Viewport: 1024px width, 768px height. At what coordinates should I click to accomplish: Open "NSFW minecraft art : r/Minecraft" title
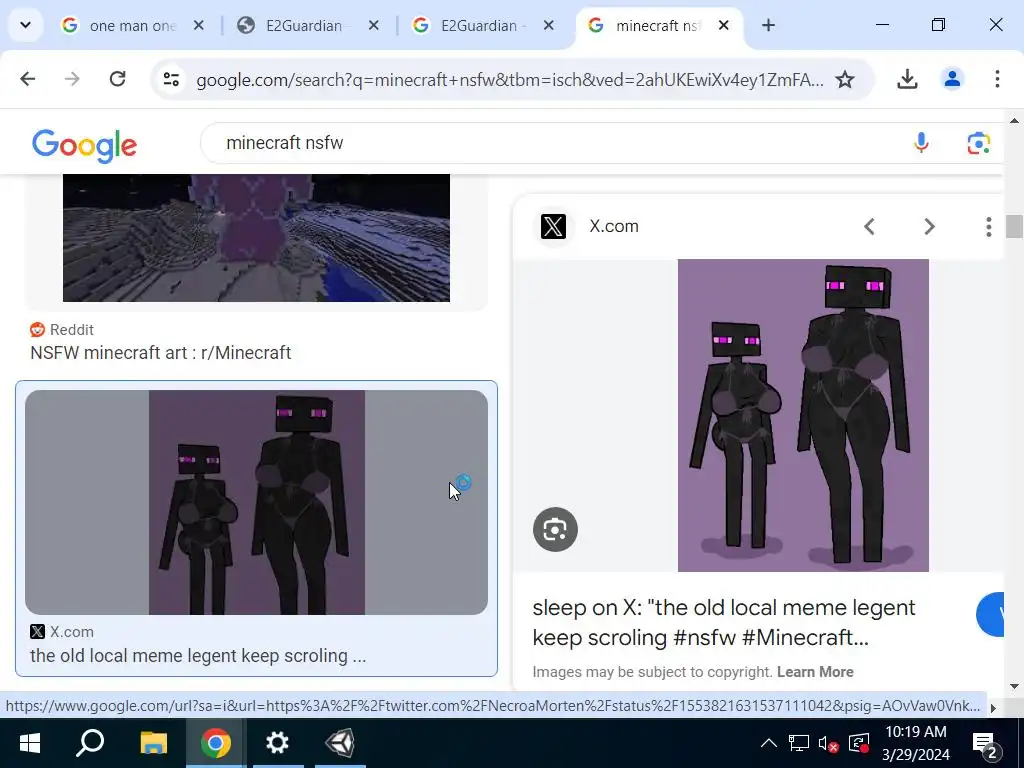click(x=161, y=353)
